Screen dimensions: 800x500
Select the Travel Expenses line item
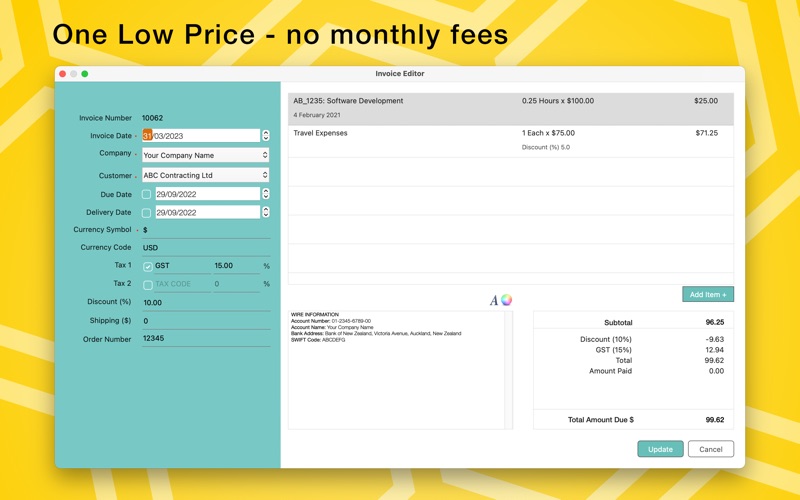(x=511, y=141)
